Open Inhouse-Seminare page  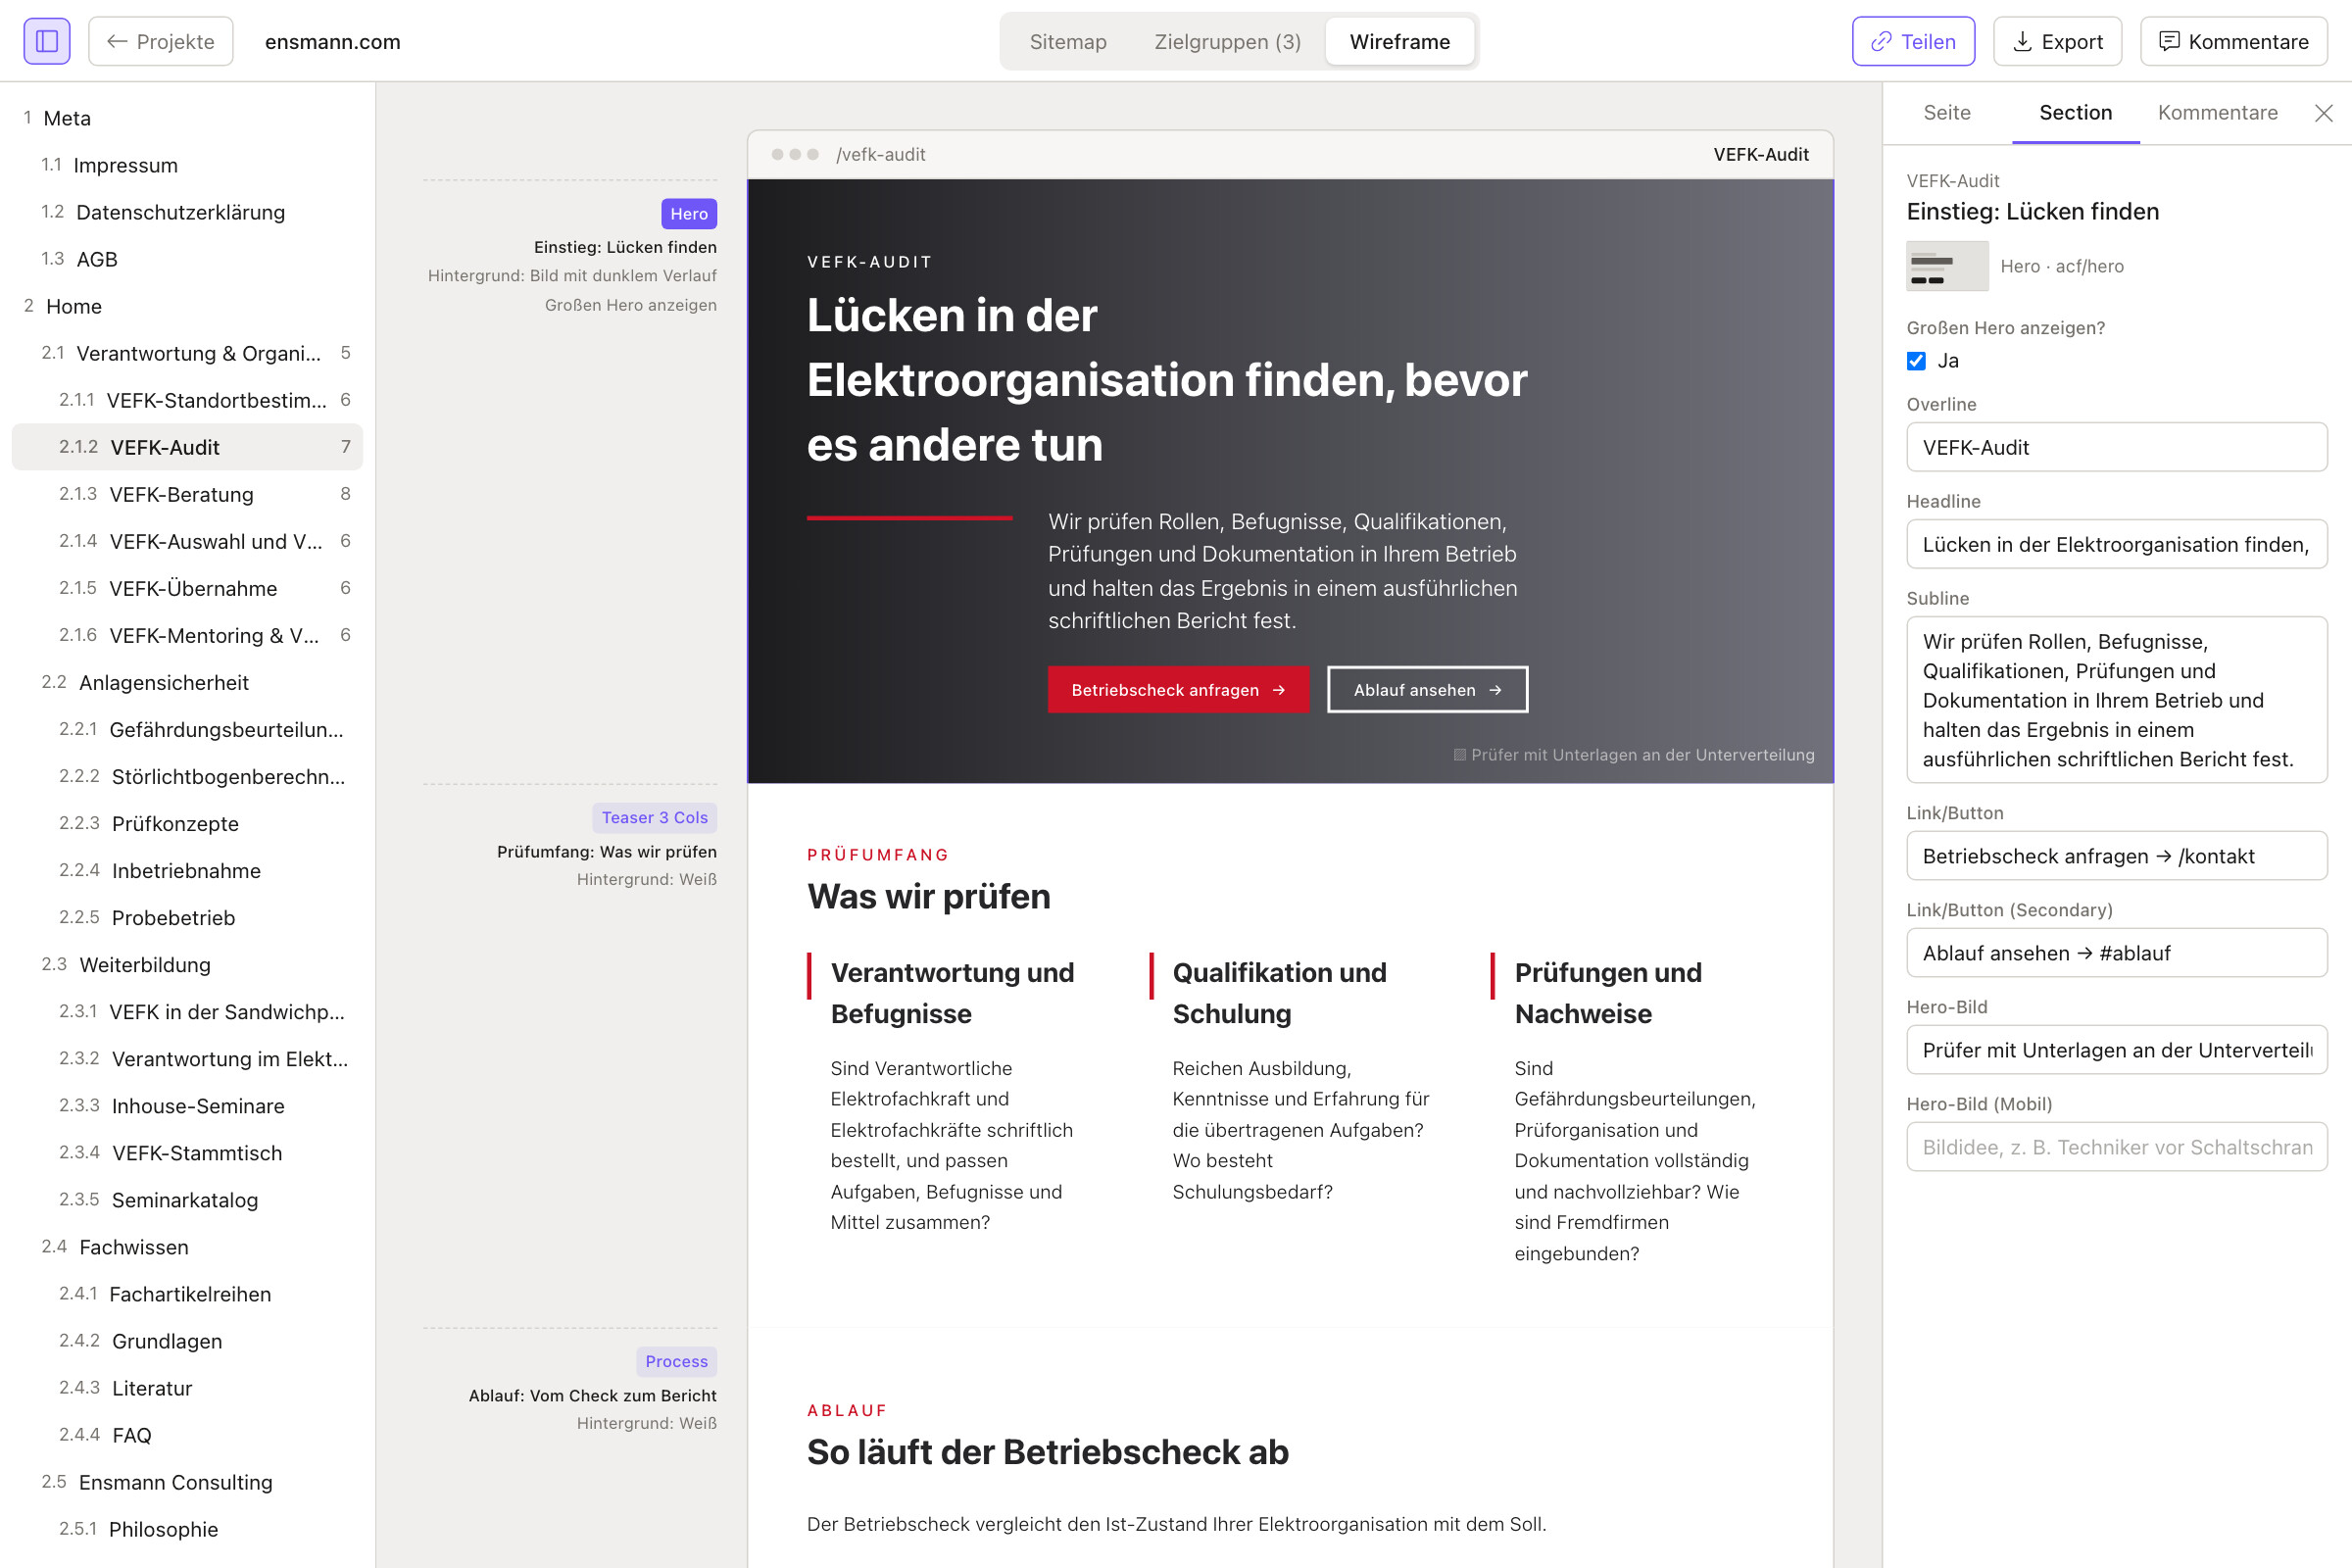(x=188, y=1106)
